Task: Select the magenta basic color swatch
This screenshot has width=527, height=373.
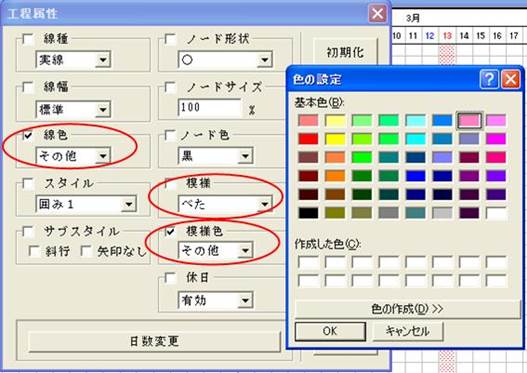Action: [x=496, y=138]
